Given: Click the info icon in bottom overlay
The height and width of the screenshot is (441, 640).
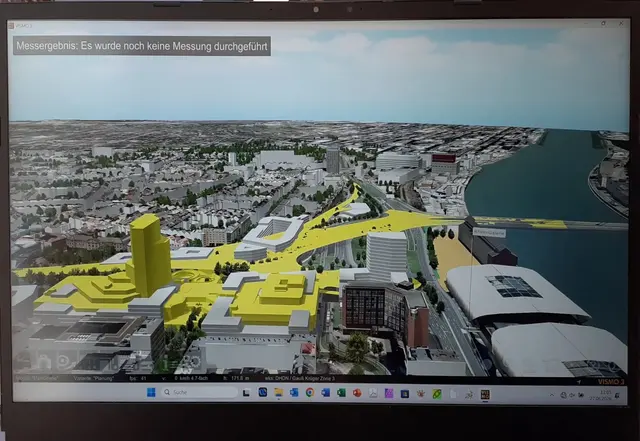Looking at the screenshot, I should click(x=165, y=363).
